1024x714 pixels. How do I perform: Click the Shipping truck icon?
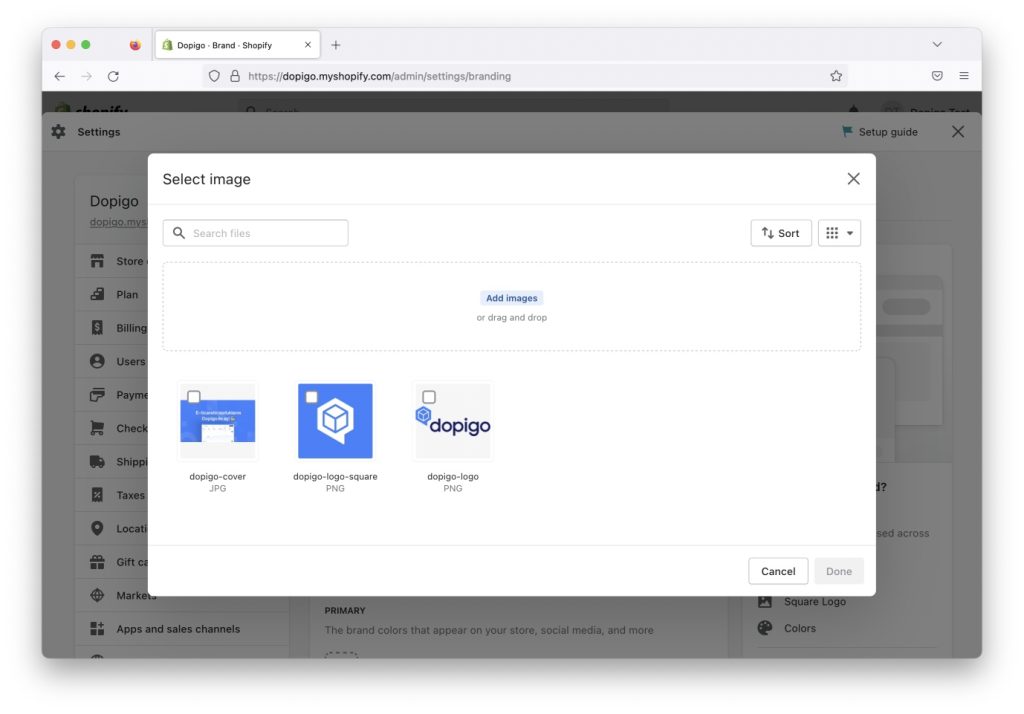pyautogui.click(x=97, y=462)
